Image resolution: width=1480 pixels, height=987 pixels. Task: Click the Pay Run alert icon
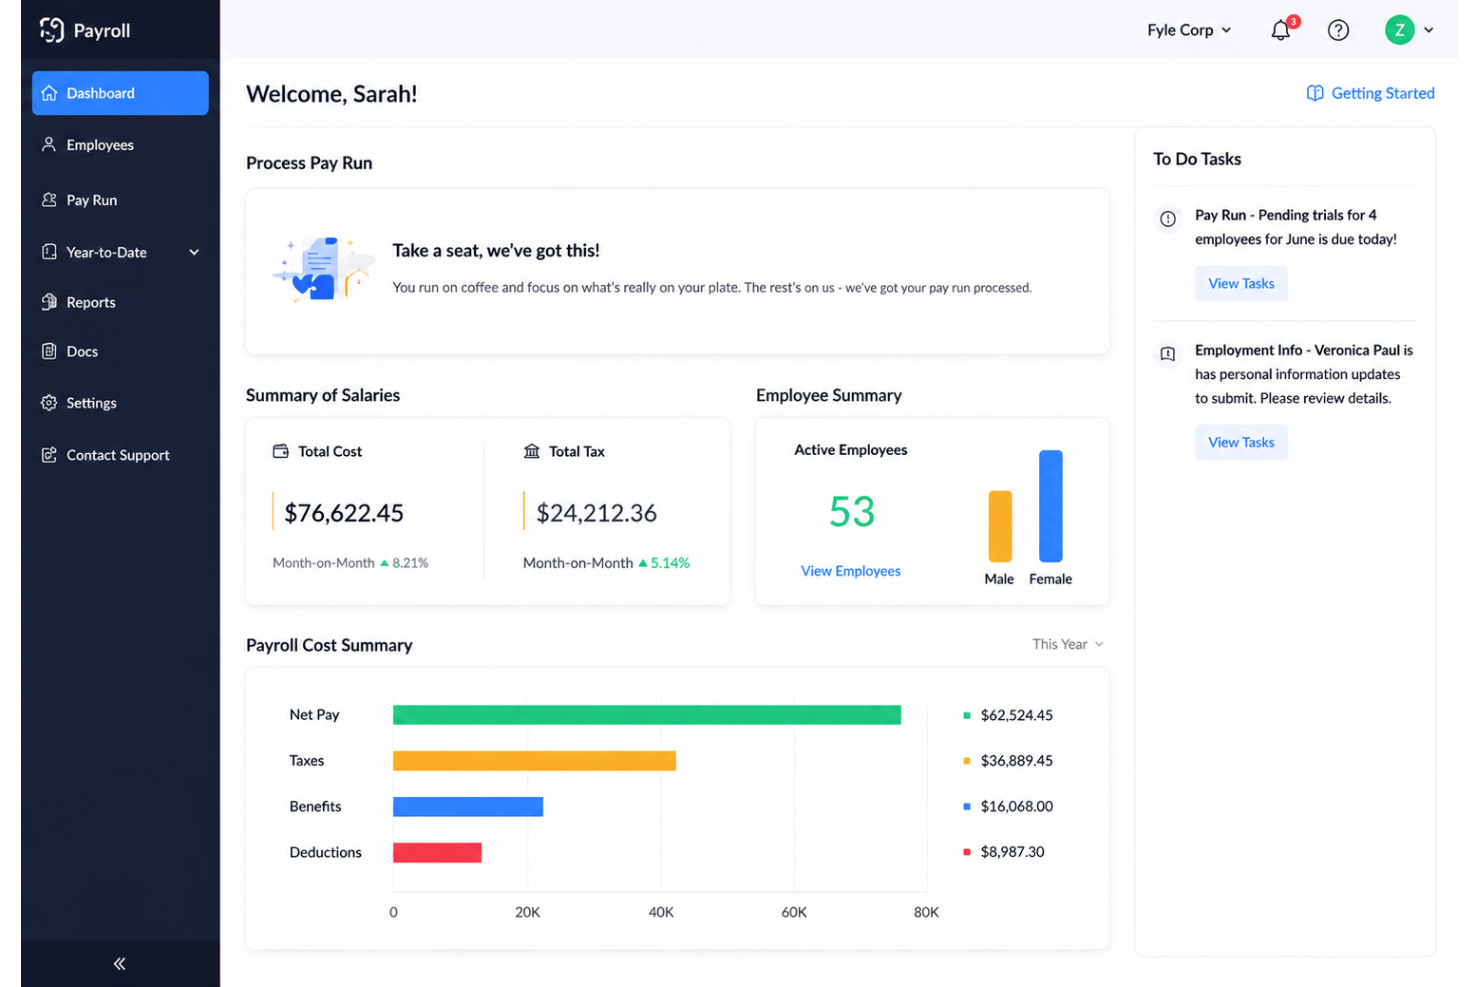pyautogui.click(x=1168, y=219)
